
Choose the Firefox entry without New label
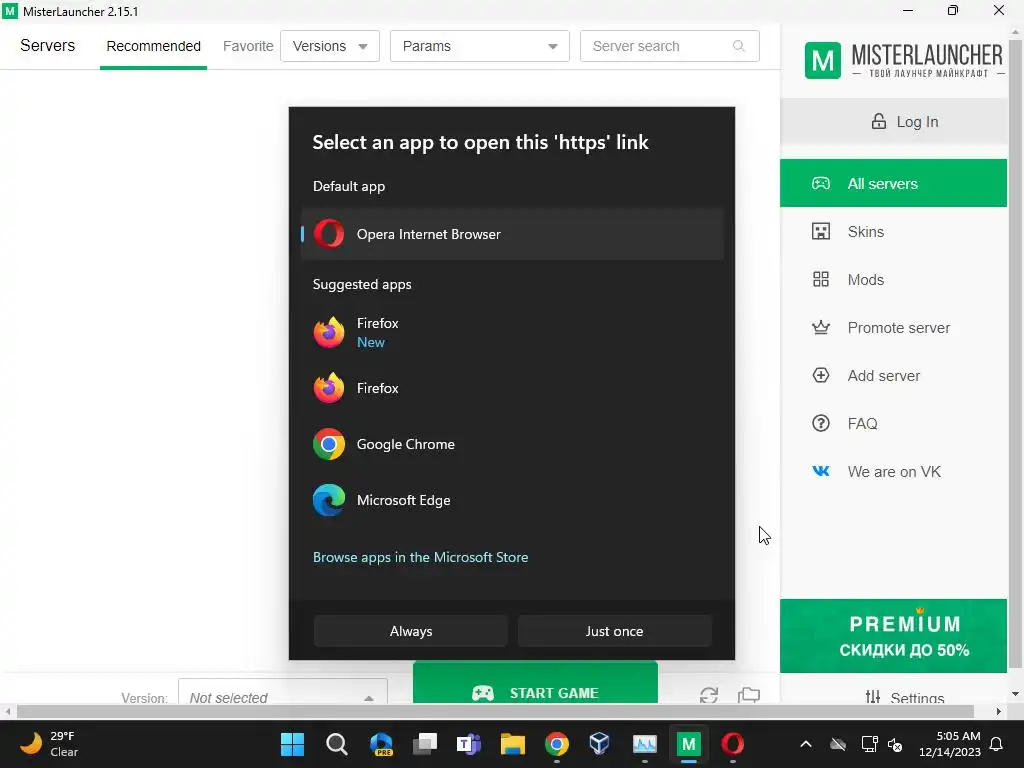(x=512, y=388)
